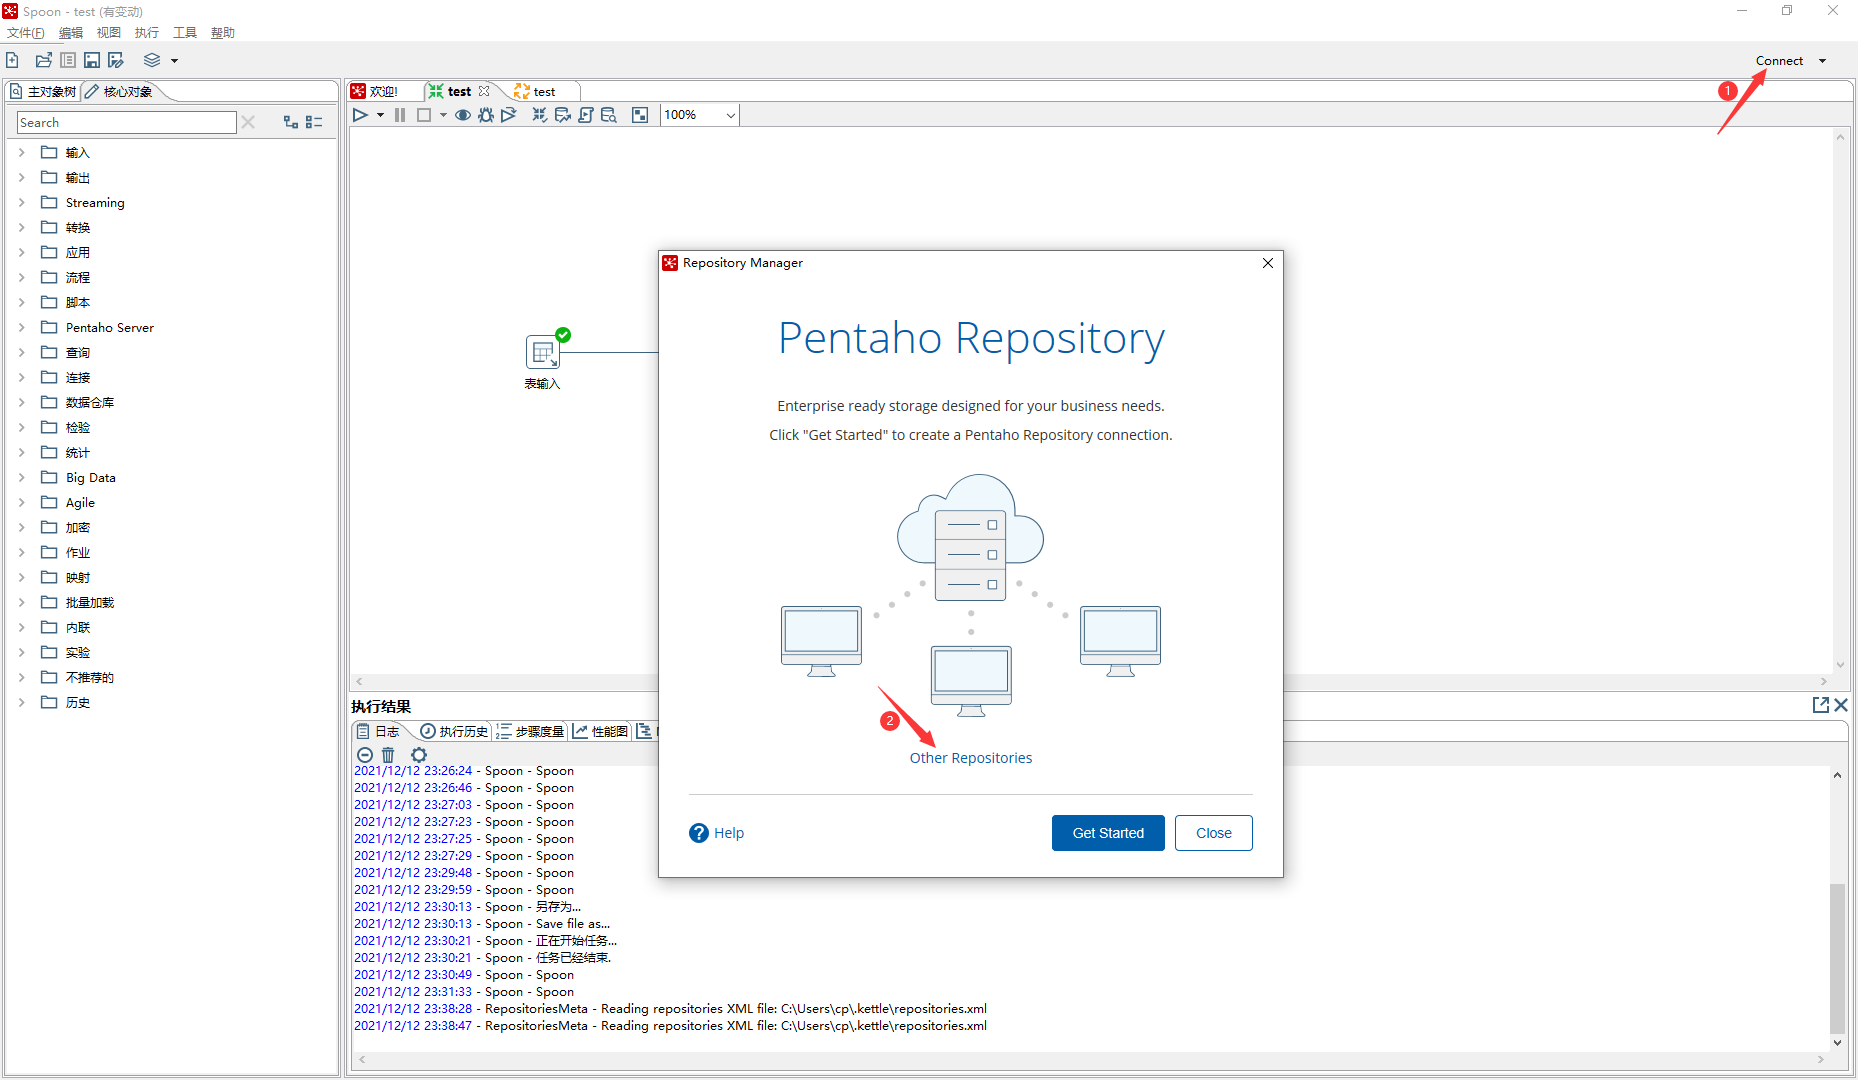
Task: Expand the 转换 folder
Action: point(21,227)
